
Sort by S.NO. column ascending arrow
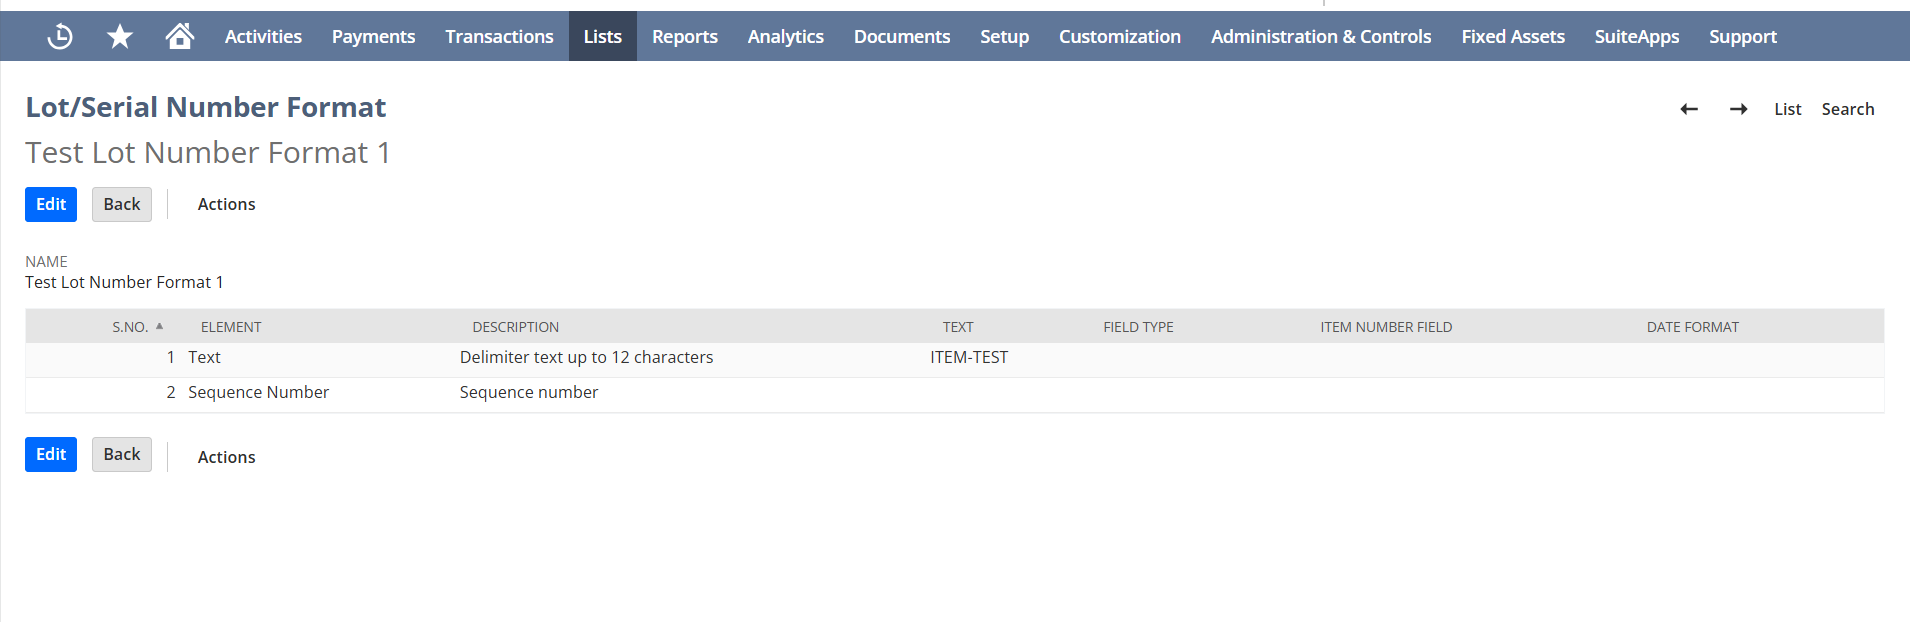pyautogui.click(x=159, y=326)
